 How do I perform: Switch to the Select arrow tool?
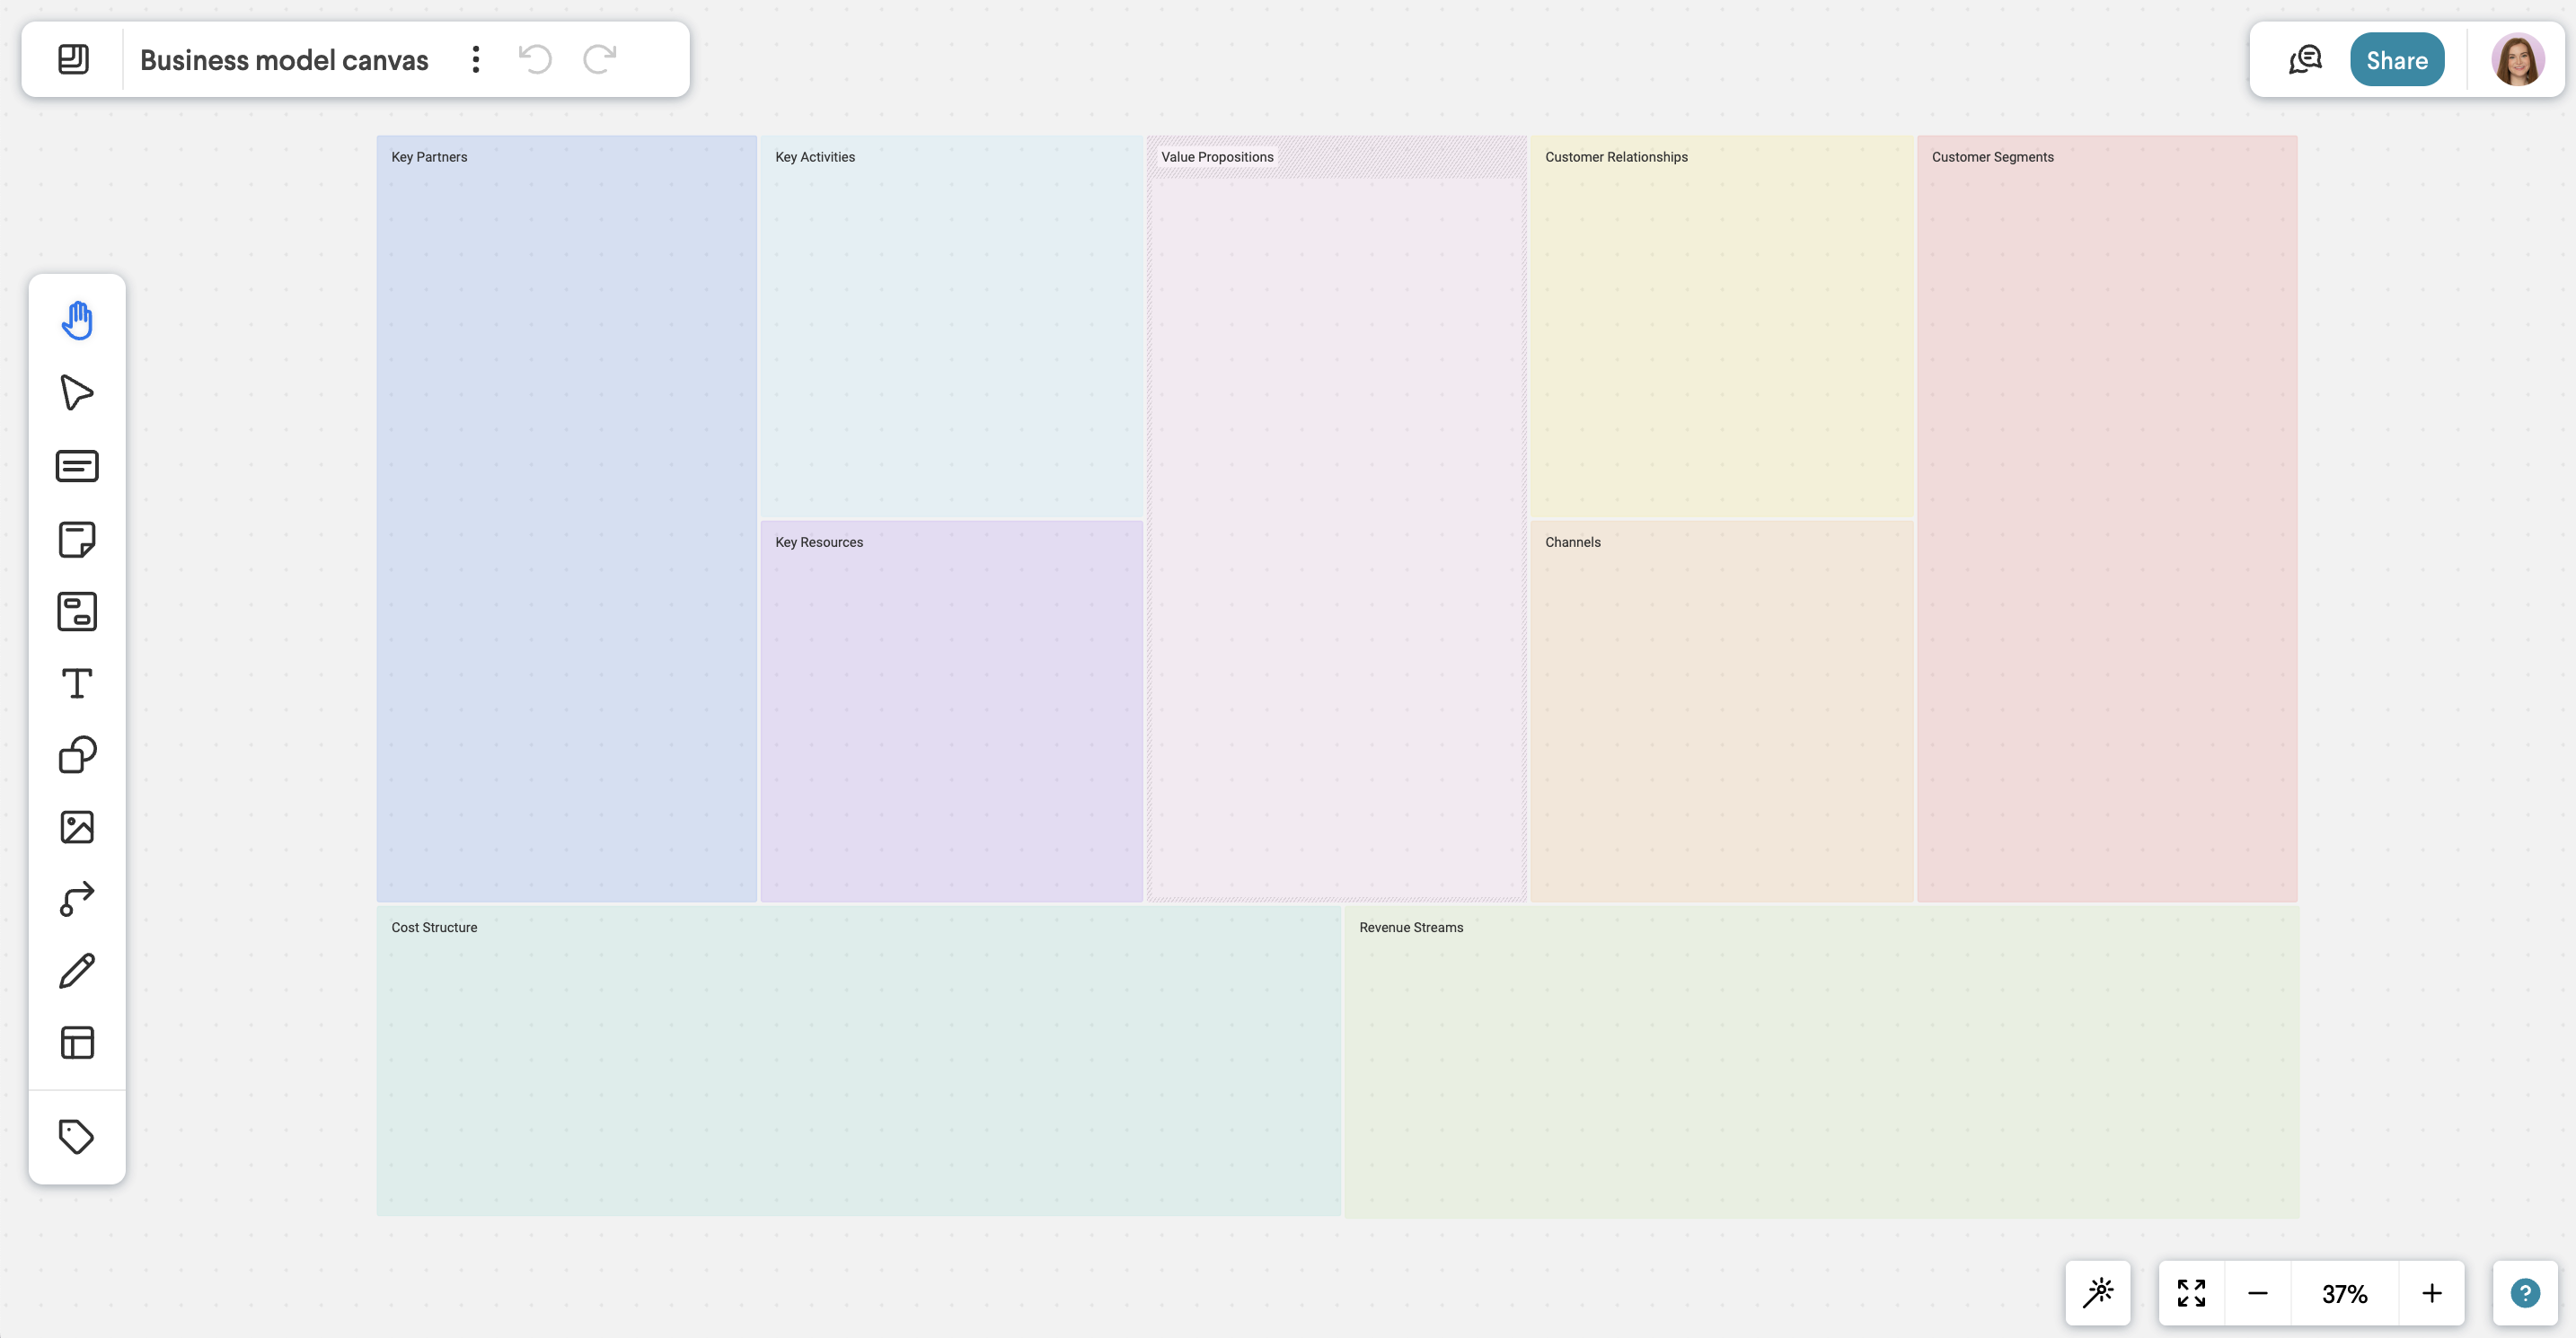(x=77, y=392)
